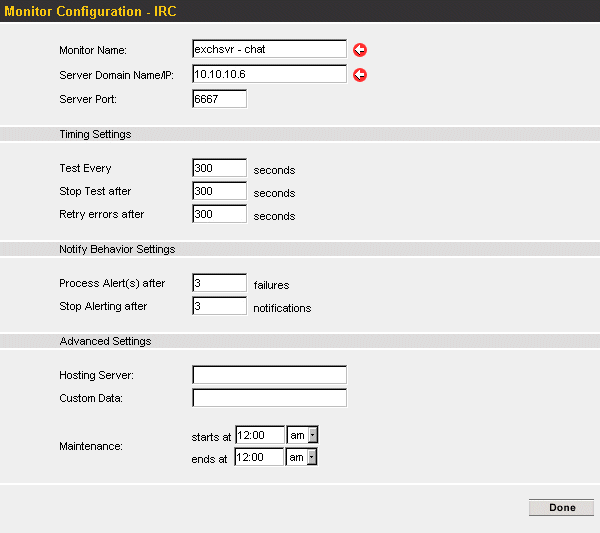Open the maintenance 'ends at' am/pm dropdown
The width and height of the screenshot is (600, 533).
(302, 457)
